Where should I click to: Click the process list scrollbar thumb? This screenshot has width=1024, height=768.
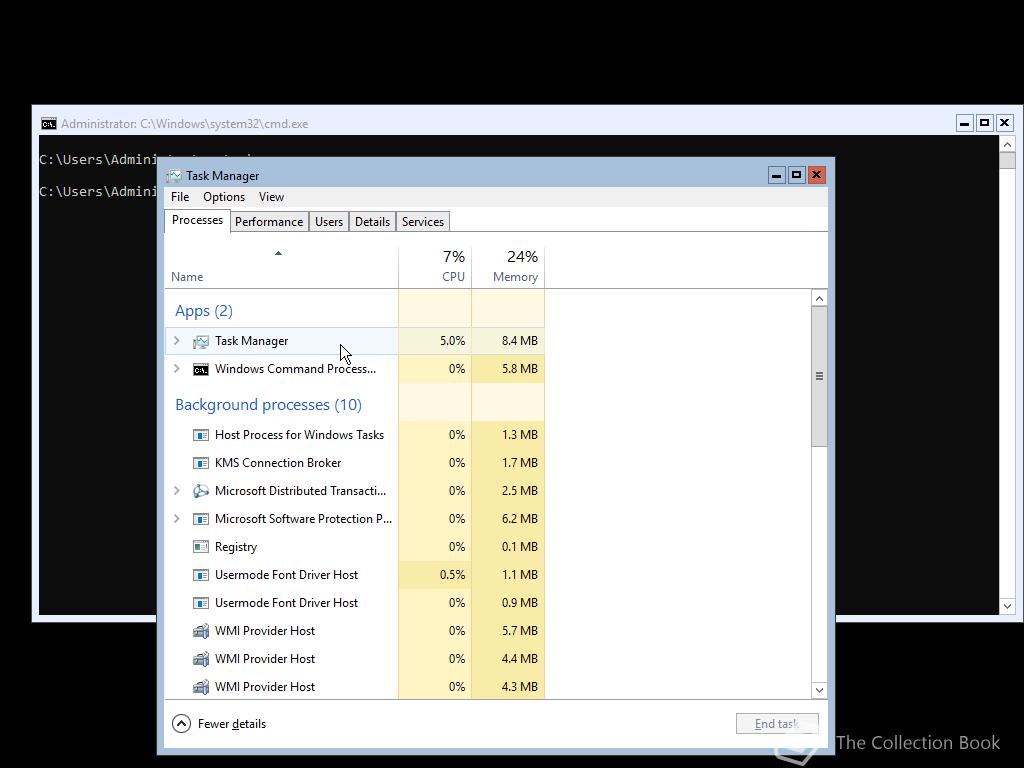coord(819,376)
